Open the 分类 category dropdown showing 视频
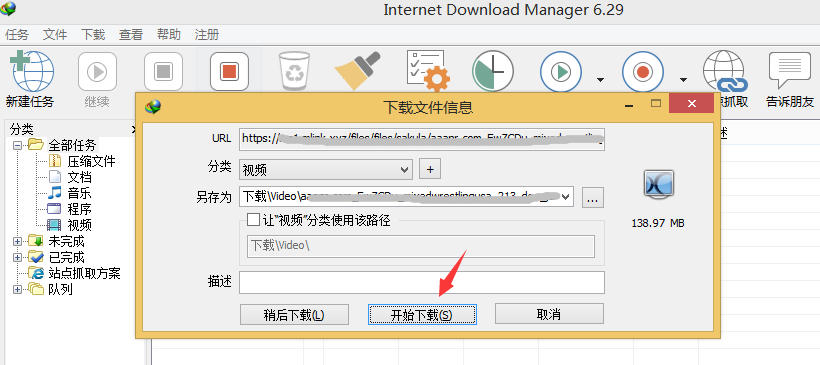This screenshot has height=365, width=820. (x=326, y=169)
